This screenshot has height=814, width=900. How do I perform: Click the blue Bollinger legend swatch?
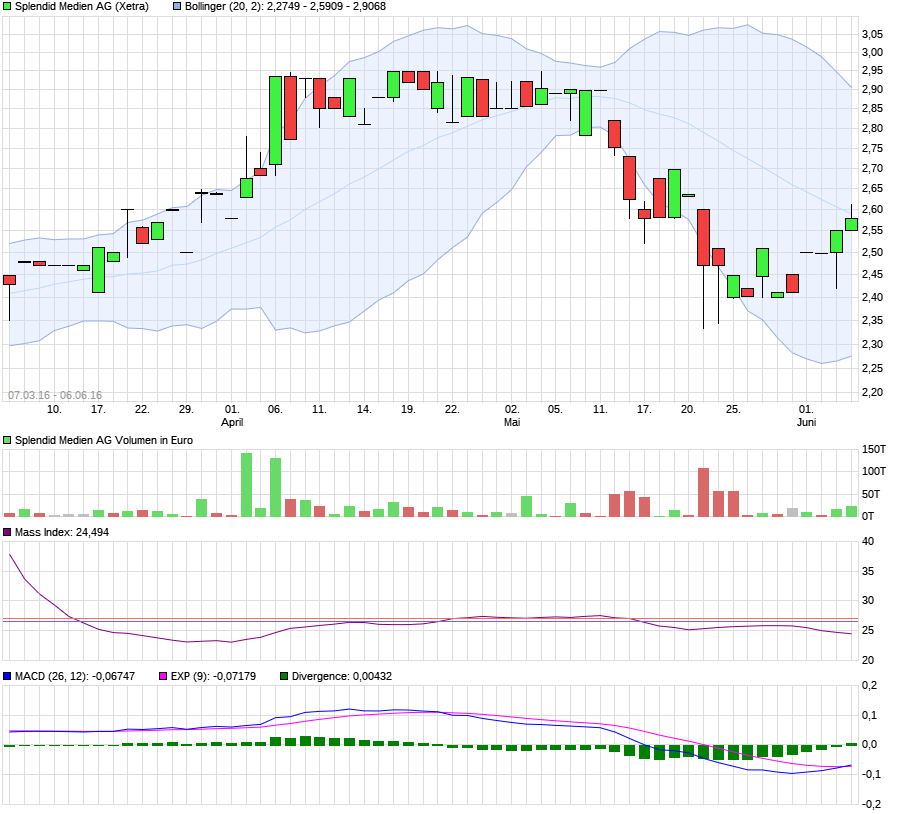tap(177, 6)
